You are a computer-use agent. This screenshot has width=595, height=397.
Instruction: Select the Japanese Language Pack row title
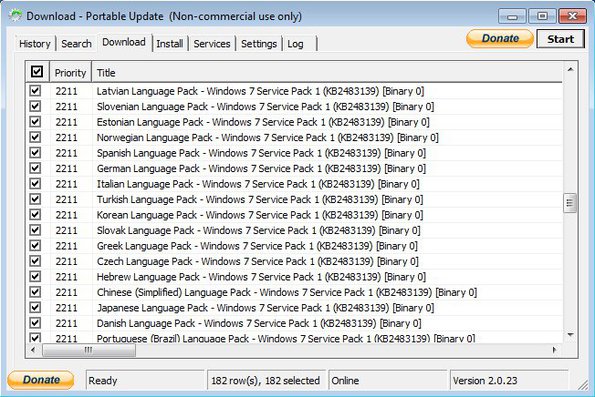[265, 308]
